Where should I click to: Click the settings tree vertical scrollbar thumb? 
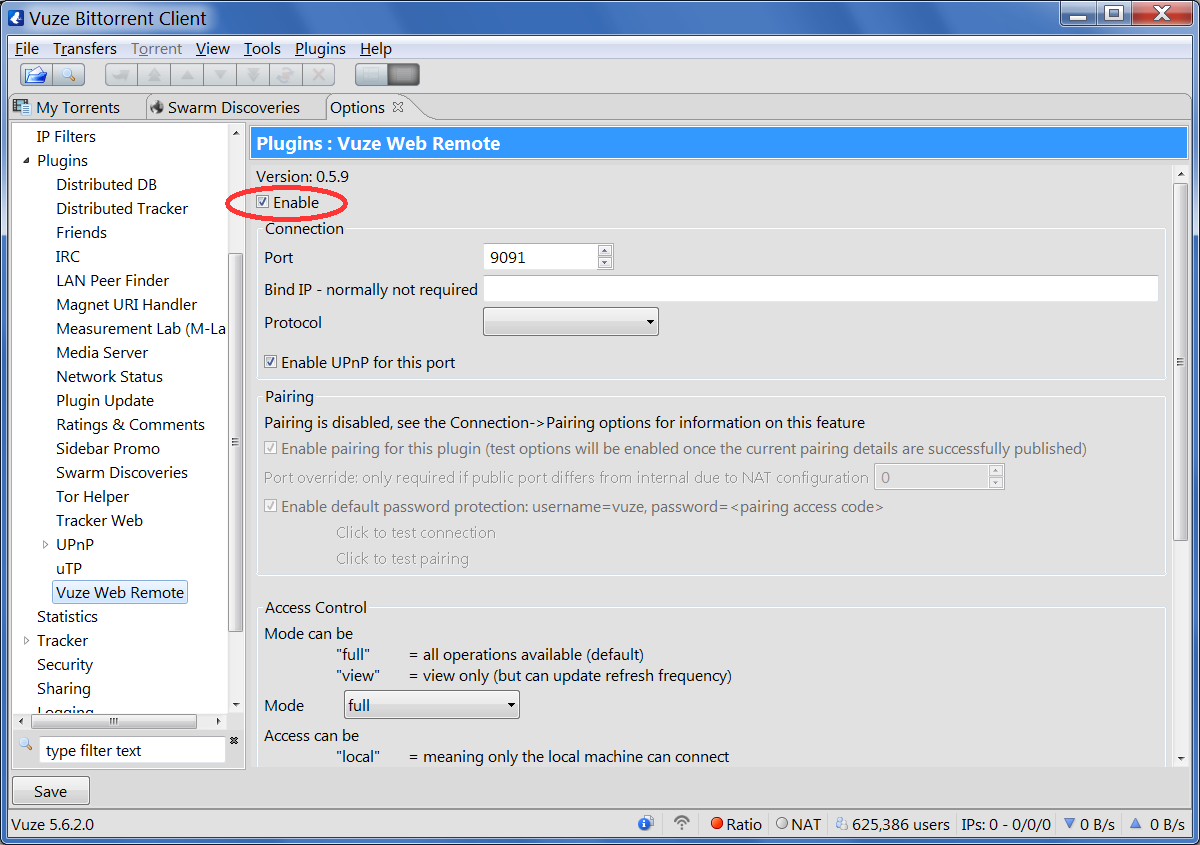(x=236, y=441)
